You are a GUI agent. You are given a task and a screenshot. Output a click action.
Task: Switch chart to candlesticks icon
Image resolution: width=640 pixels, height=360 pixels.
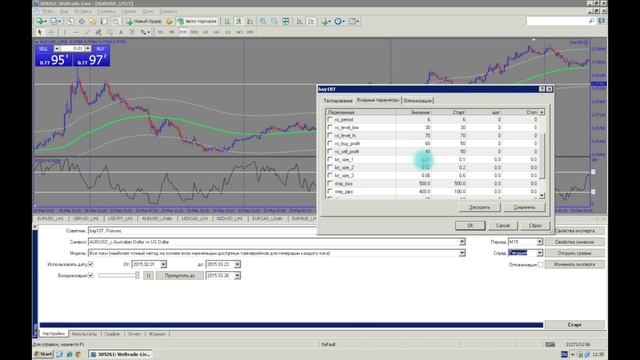pyautogui.click(x=239, y=21)
